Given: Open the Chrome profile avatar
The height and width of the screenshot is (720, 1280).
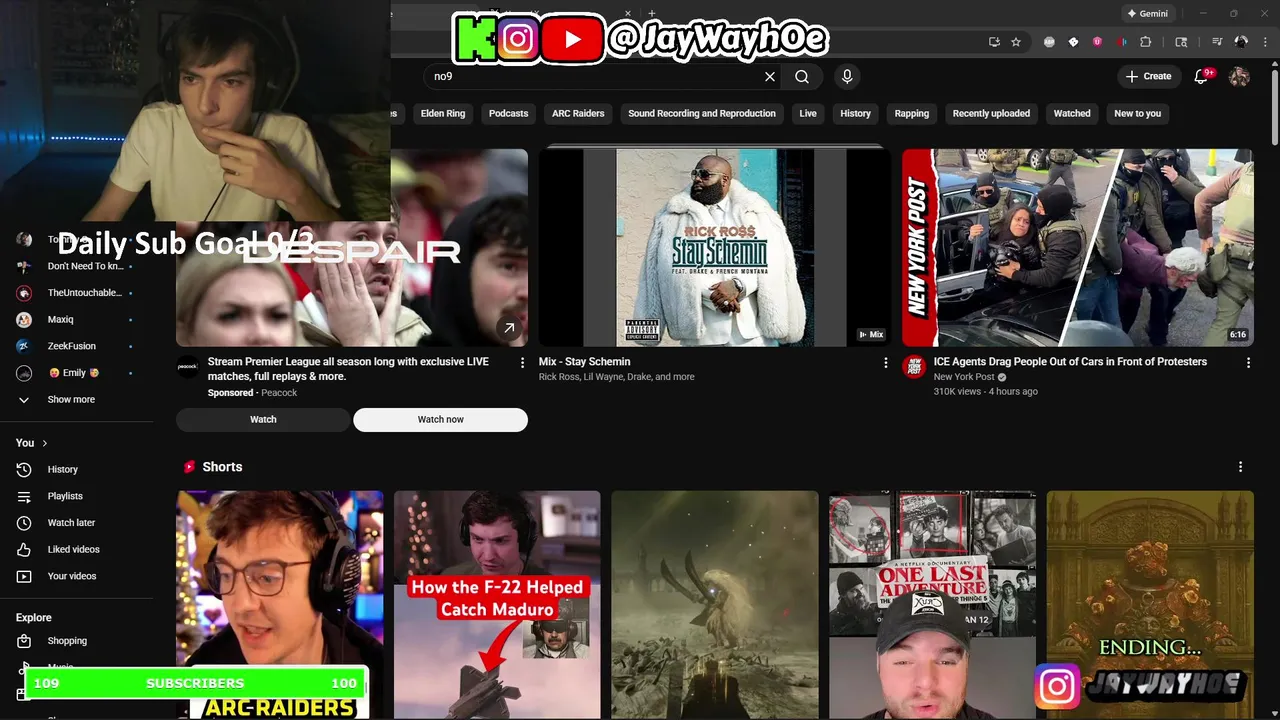Looking at the screenshot, I should pyautogui.click(x=1241, y=42).
